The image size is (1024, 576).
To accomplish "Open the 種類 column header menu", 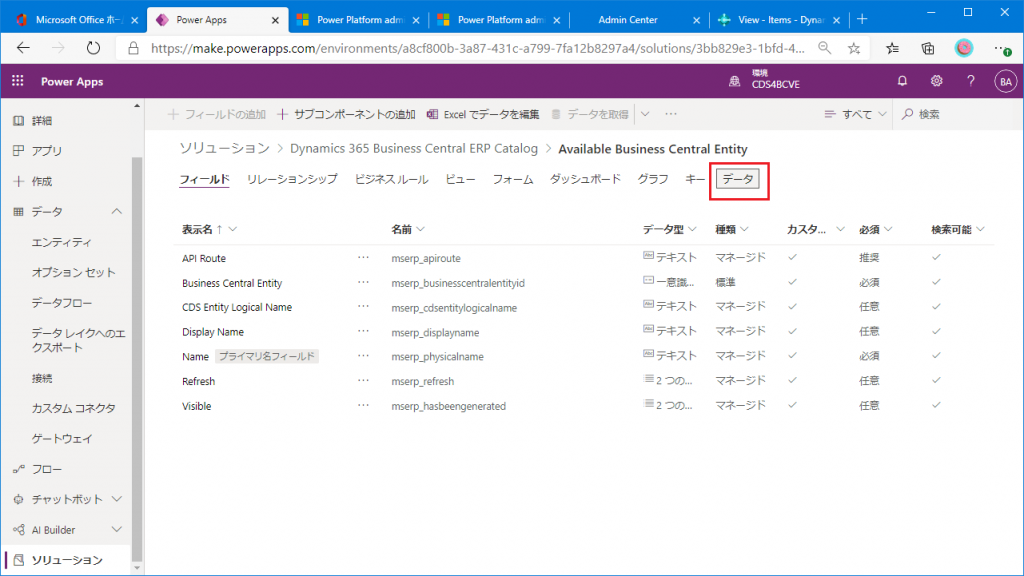I will coord(731,229).
